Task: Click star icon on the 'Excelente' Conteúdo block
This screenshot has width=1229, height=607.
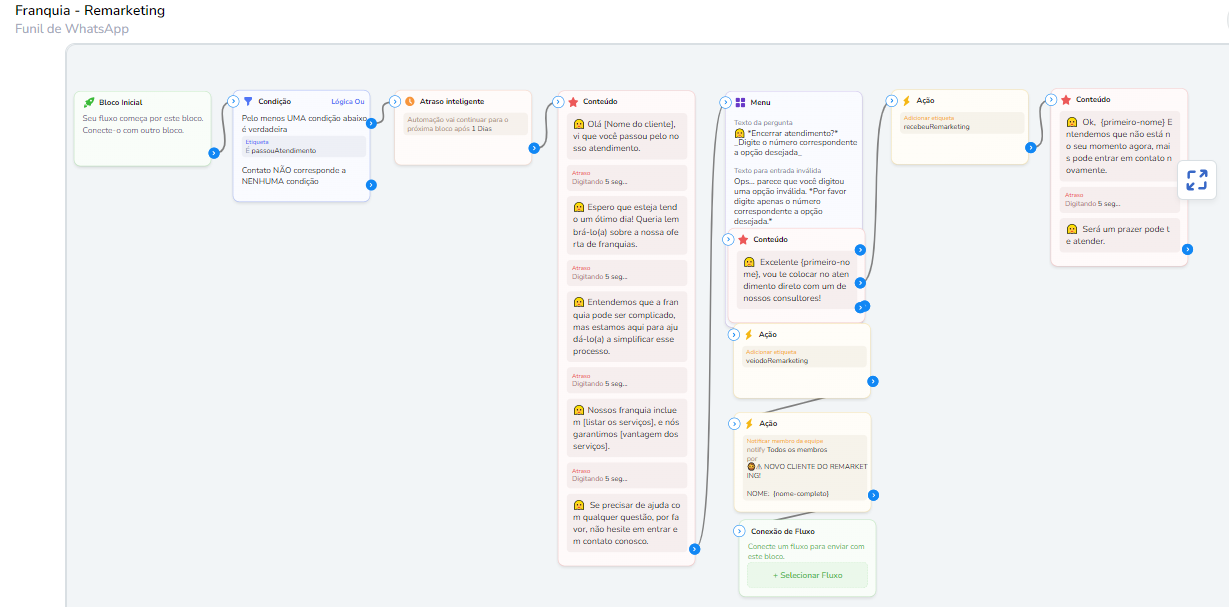Action: (x=743, y=239)
